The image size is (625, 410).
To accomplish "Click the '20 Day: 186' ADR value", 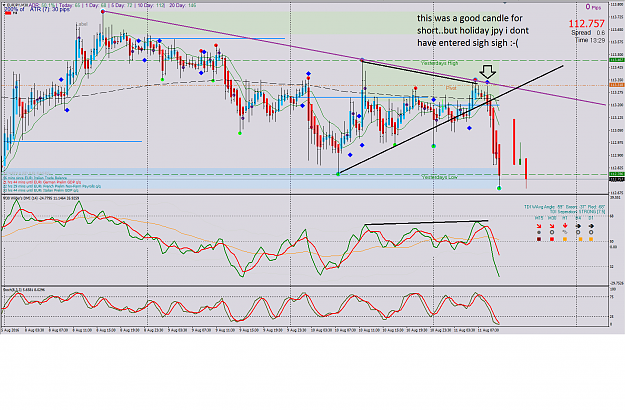I will pos(182,5).
